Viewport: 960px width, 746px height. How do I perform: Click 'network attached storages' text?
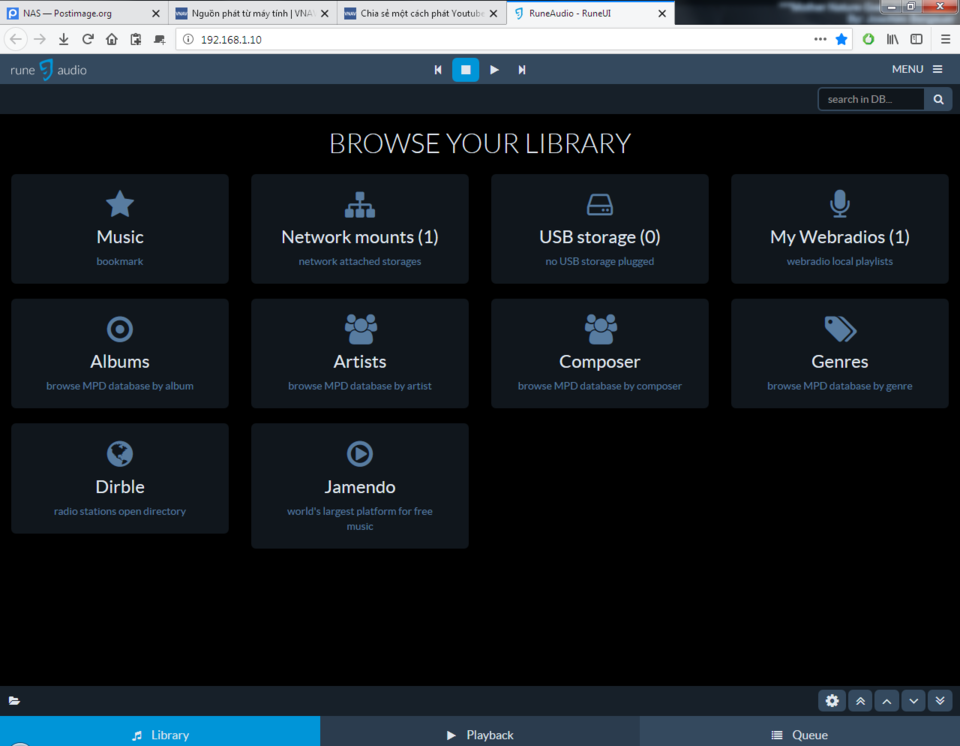[x=360, y=262]
